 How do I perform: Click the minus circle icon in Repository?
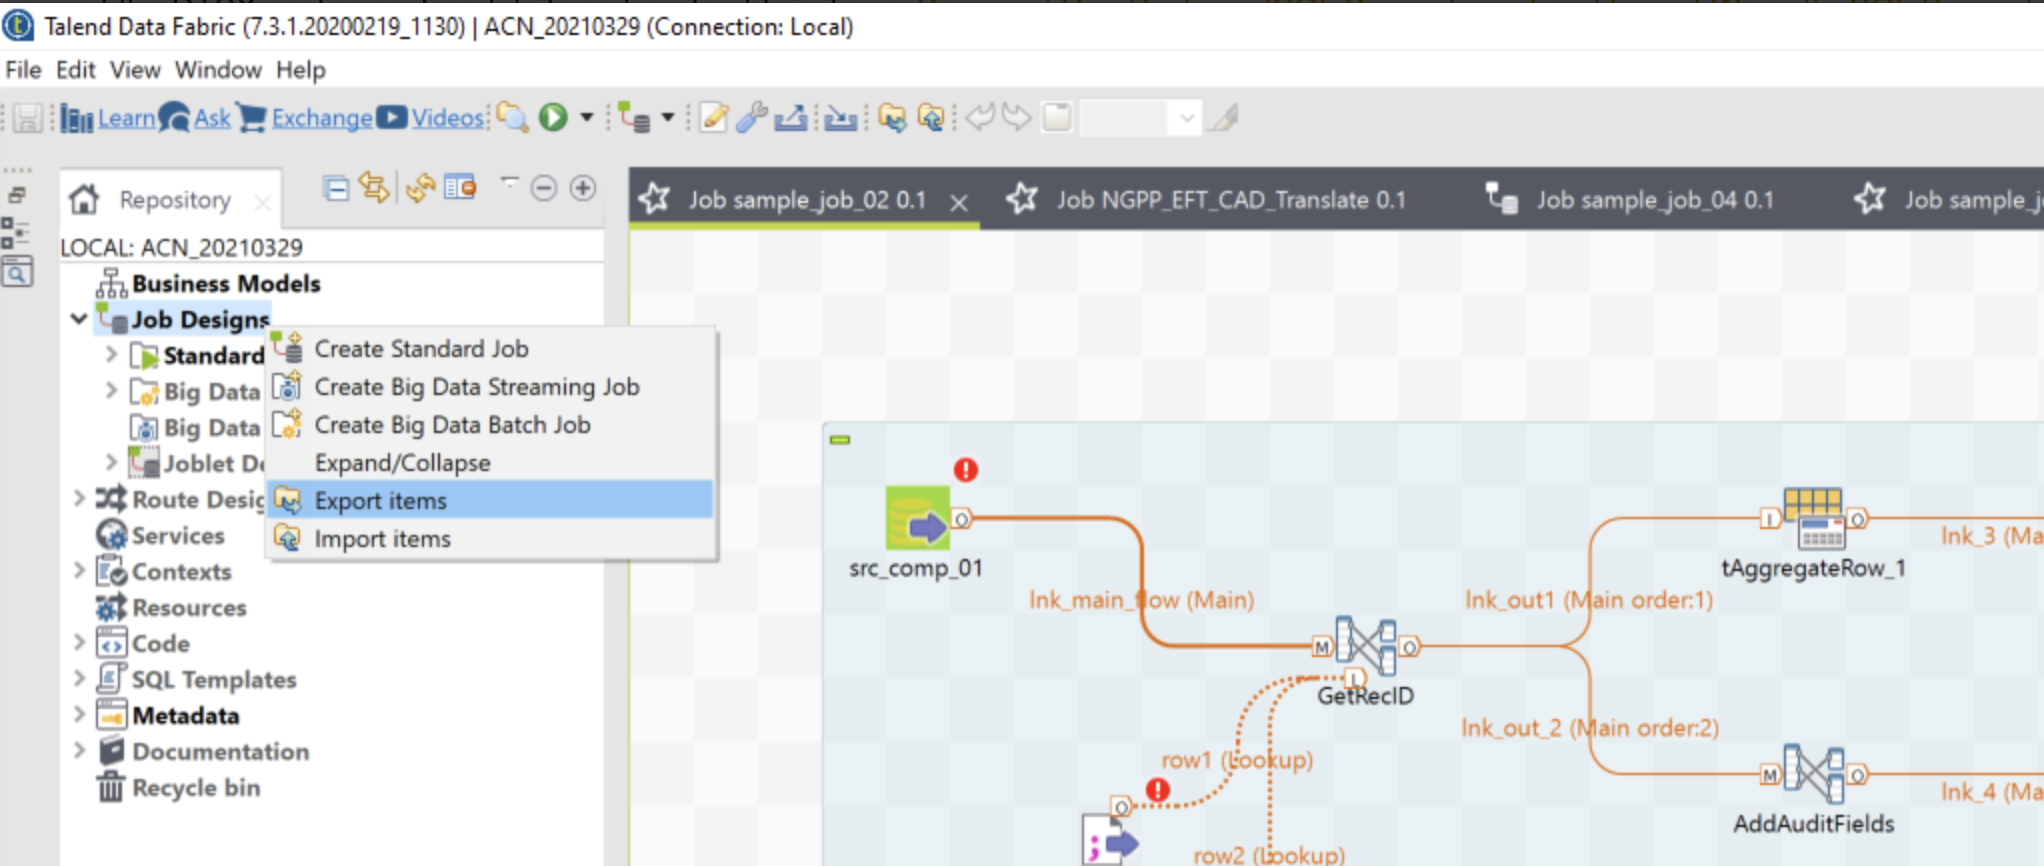coord(544,188)
